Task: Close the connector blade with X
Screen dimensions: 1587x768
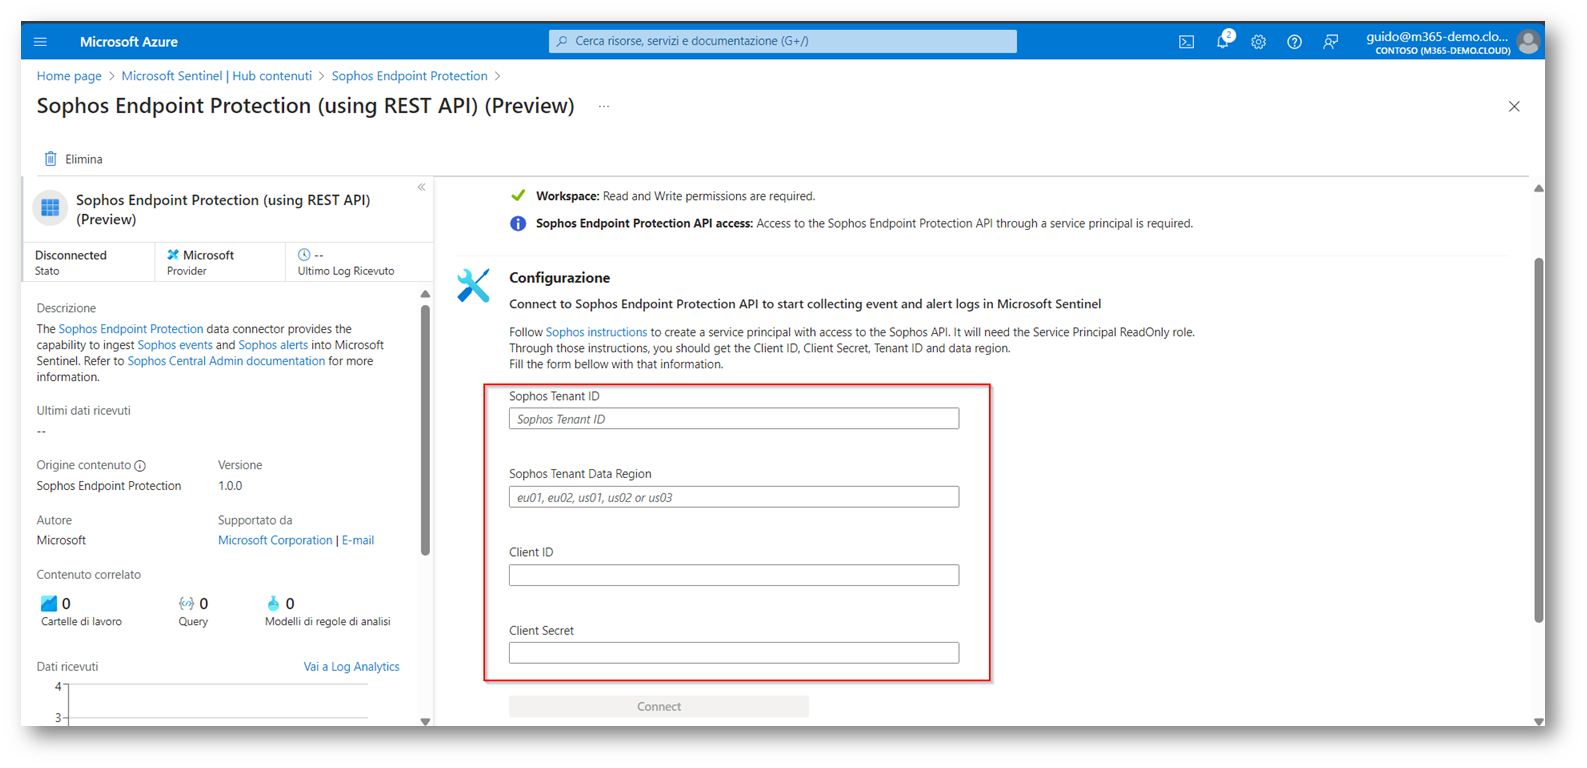Action: [x=1514, y=106]
